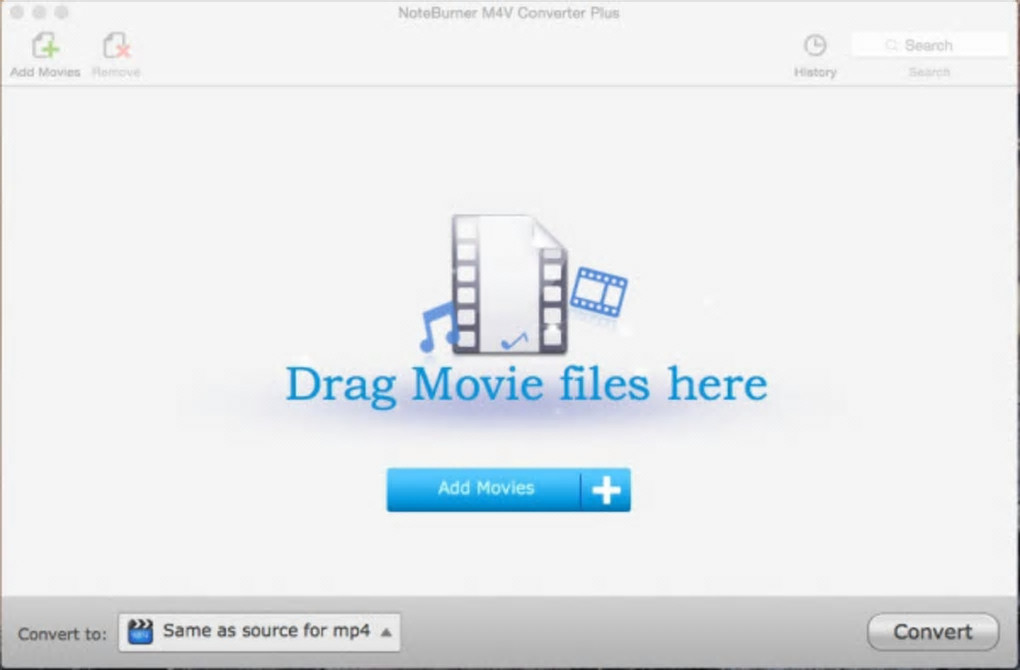This screenshot has width=1020, height=670.
Task: Open the History clock icon
Action: [x=815, y=45]
